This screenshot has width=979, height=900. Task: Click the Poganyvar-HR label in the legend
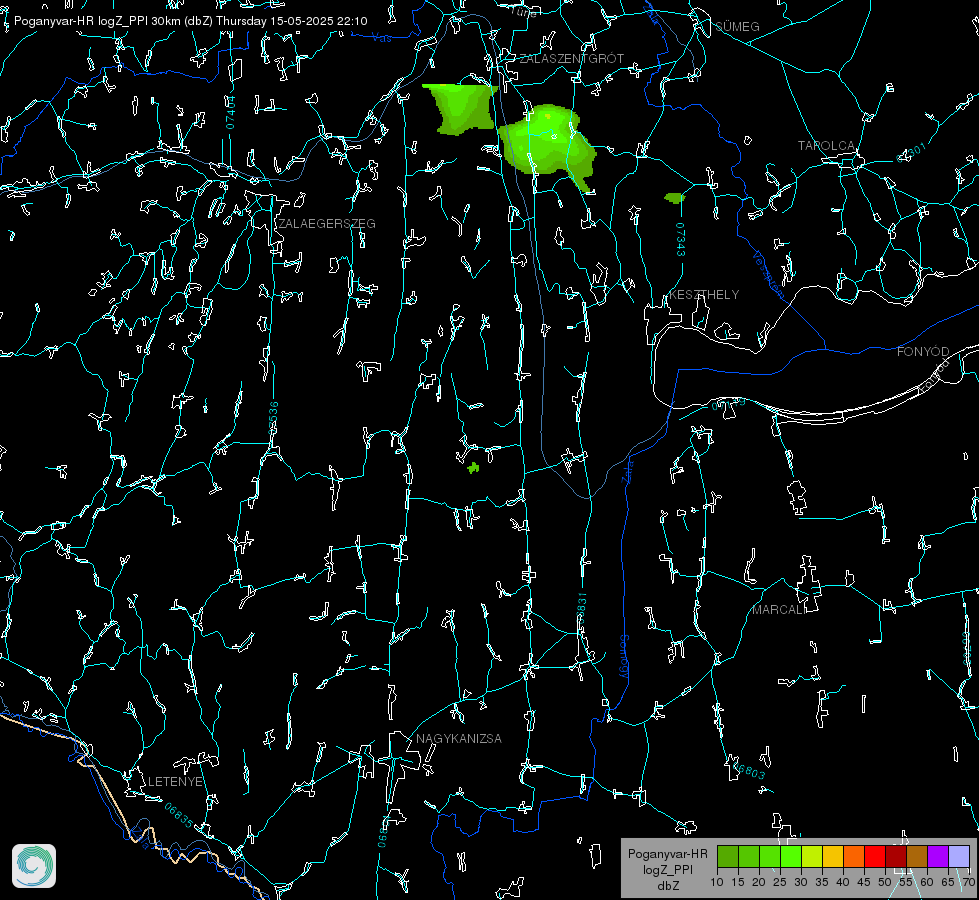pos(667,854)
